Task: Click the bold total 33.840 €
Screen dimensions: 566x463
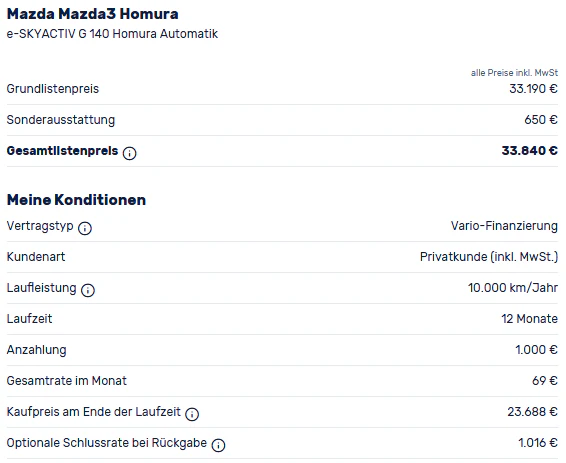Action: (x=530, y=151)
